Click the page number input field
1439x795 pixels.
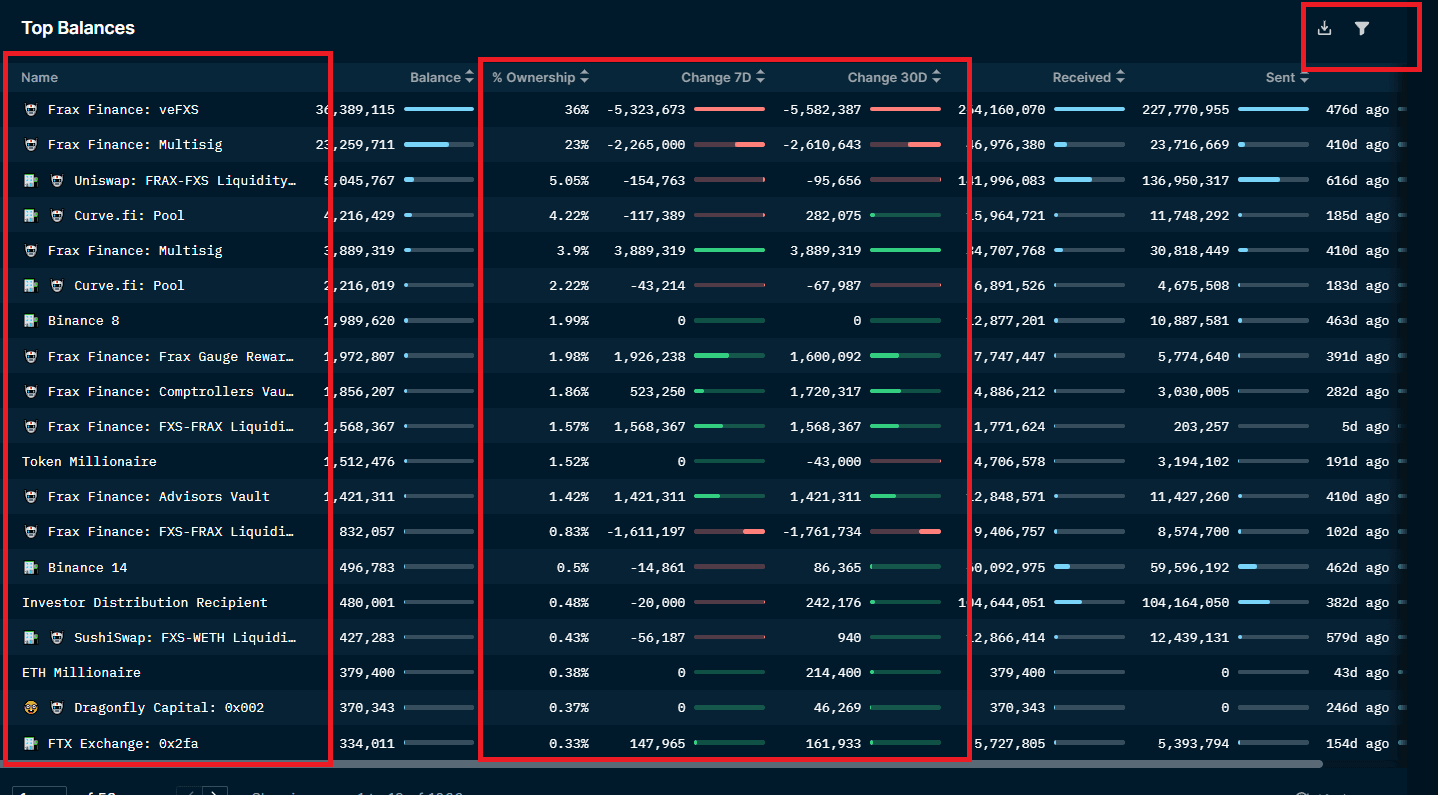tap(39, 790)
